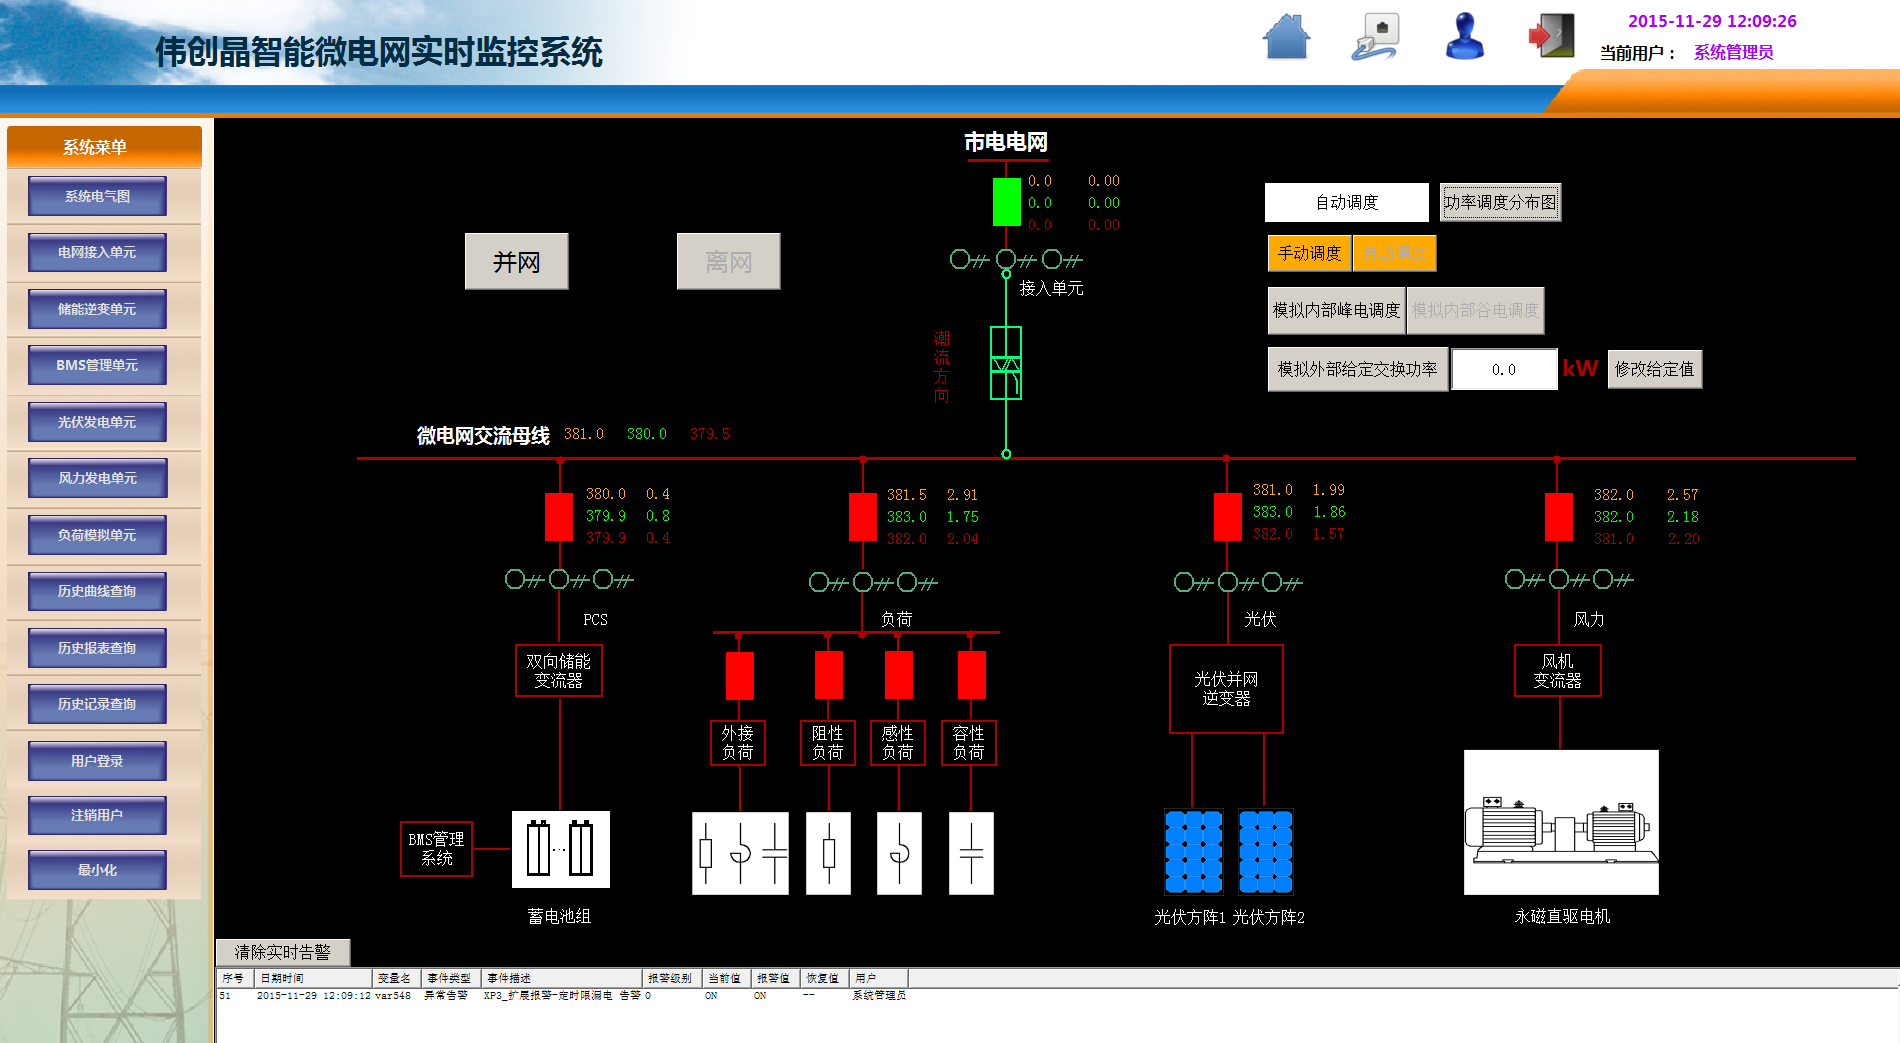Click the blue user profile icon

(1465, 37)
